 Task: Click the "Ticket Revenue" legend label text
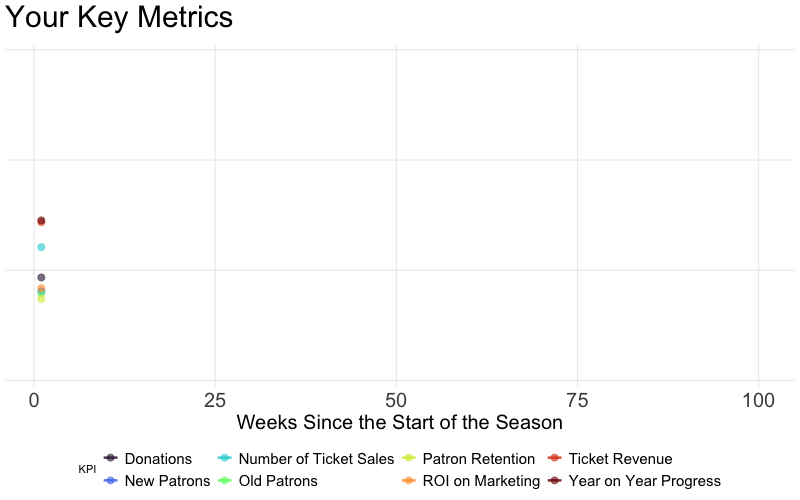click(620, 459)
